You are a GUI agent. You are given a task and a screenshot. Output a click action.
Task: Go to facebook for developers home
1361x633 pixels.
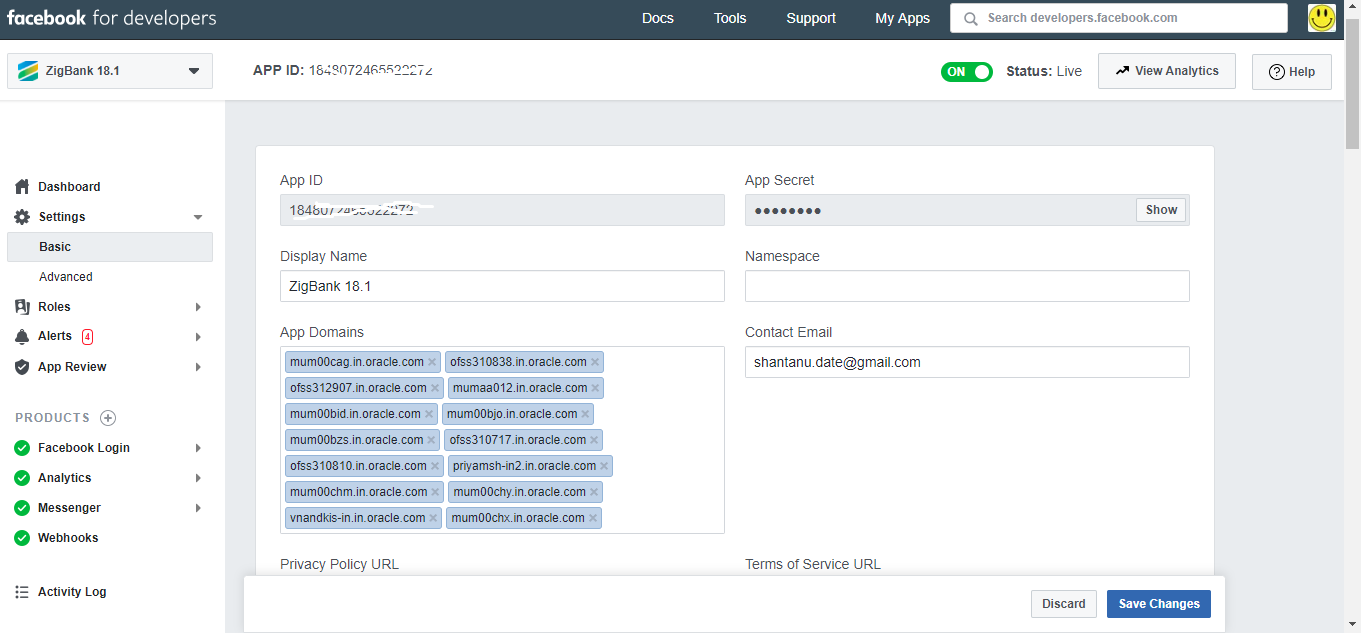click(111, 18)
